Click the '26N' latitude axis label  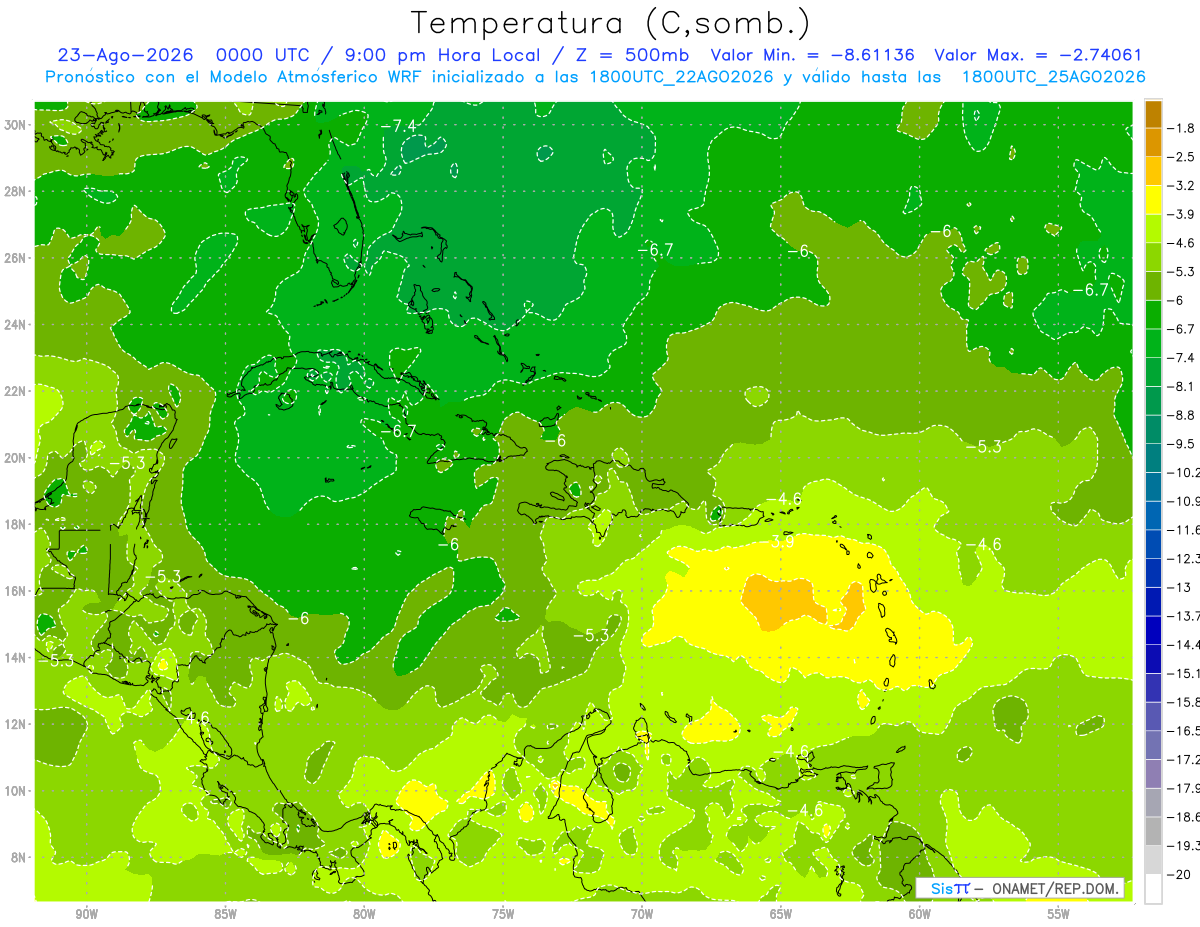tap(15, 258)
